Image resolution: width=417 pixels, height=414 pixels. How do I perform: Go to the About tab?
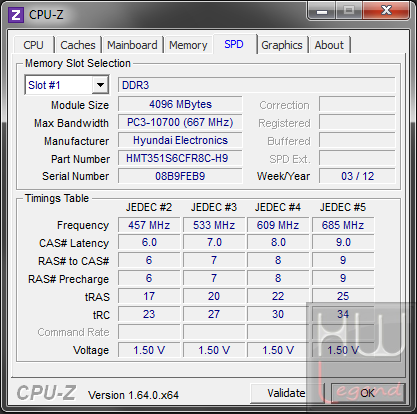pyautogui.click(x=329, y=45)
